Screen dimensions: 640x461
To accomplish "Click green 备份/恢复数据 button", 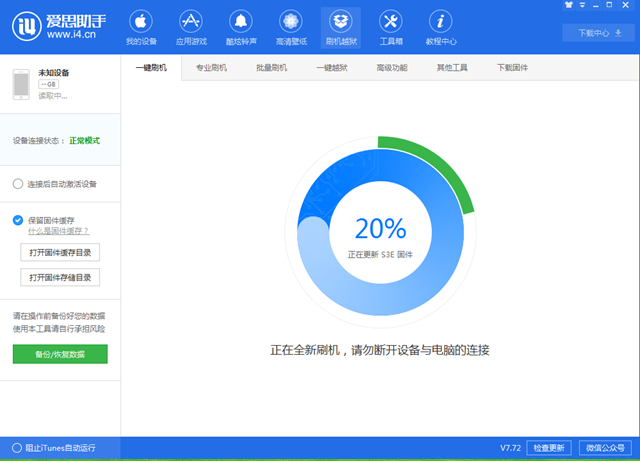I will 60,354.
